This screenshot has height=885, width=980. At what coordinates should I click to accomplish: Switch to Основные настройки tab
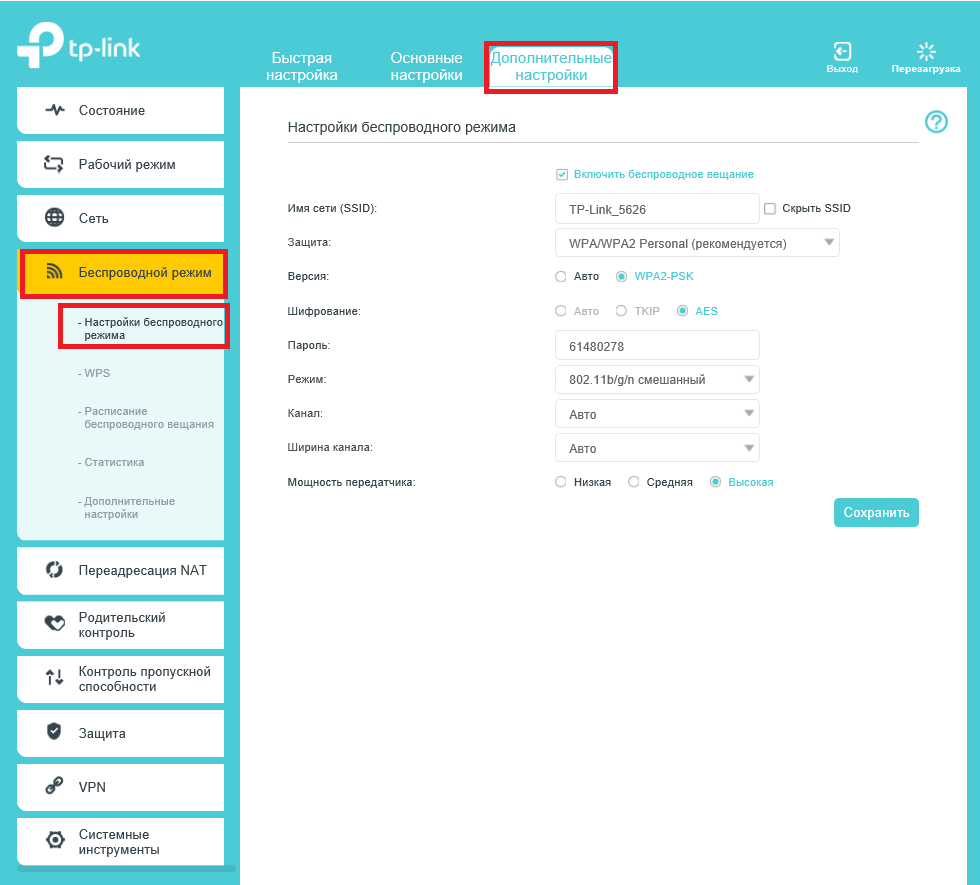pos(426,66)
